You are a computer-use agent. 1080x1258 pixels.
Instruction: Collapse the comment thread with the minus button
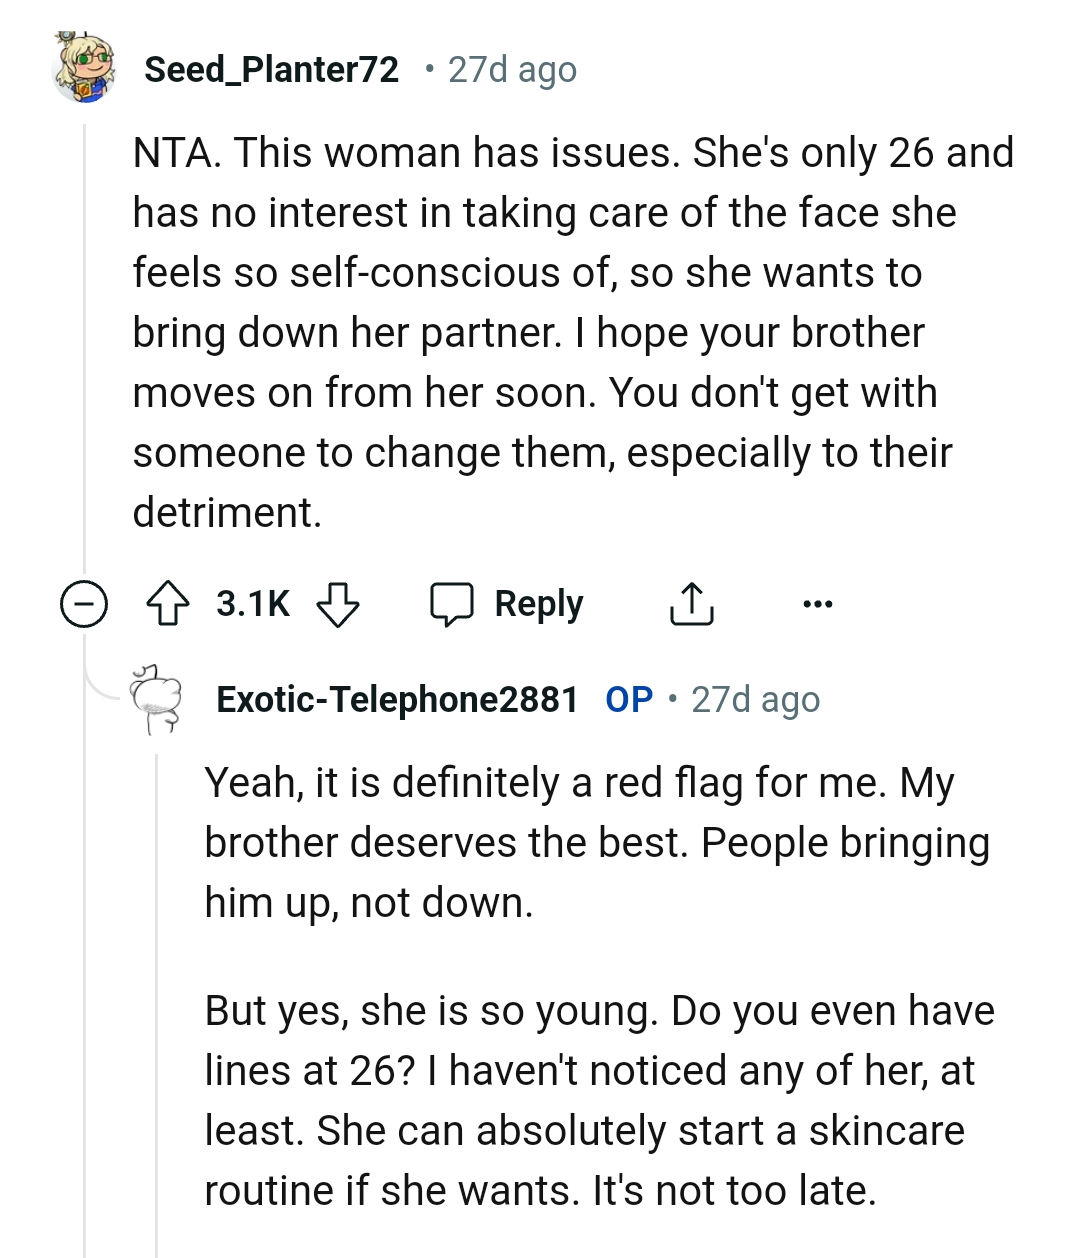click(84, 603)
